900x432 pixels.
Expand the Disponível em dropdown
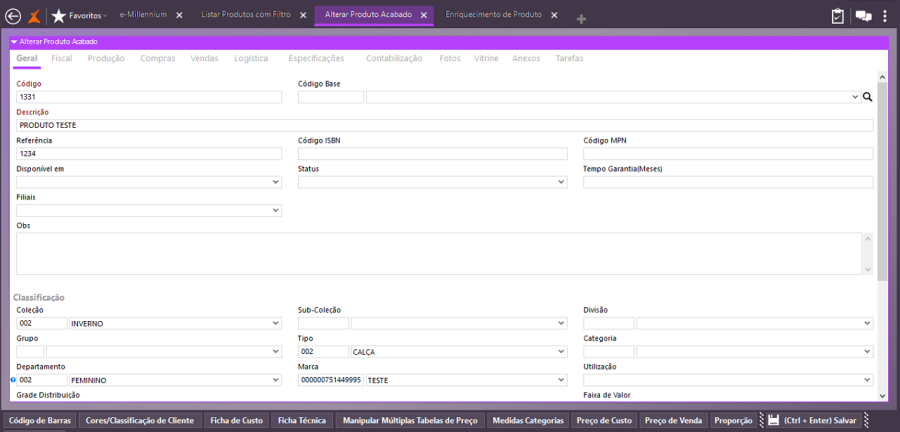pyautogui.click(x=277, y=182)
